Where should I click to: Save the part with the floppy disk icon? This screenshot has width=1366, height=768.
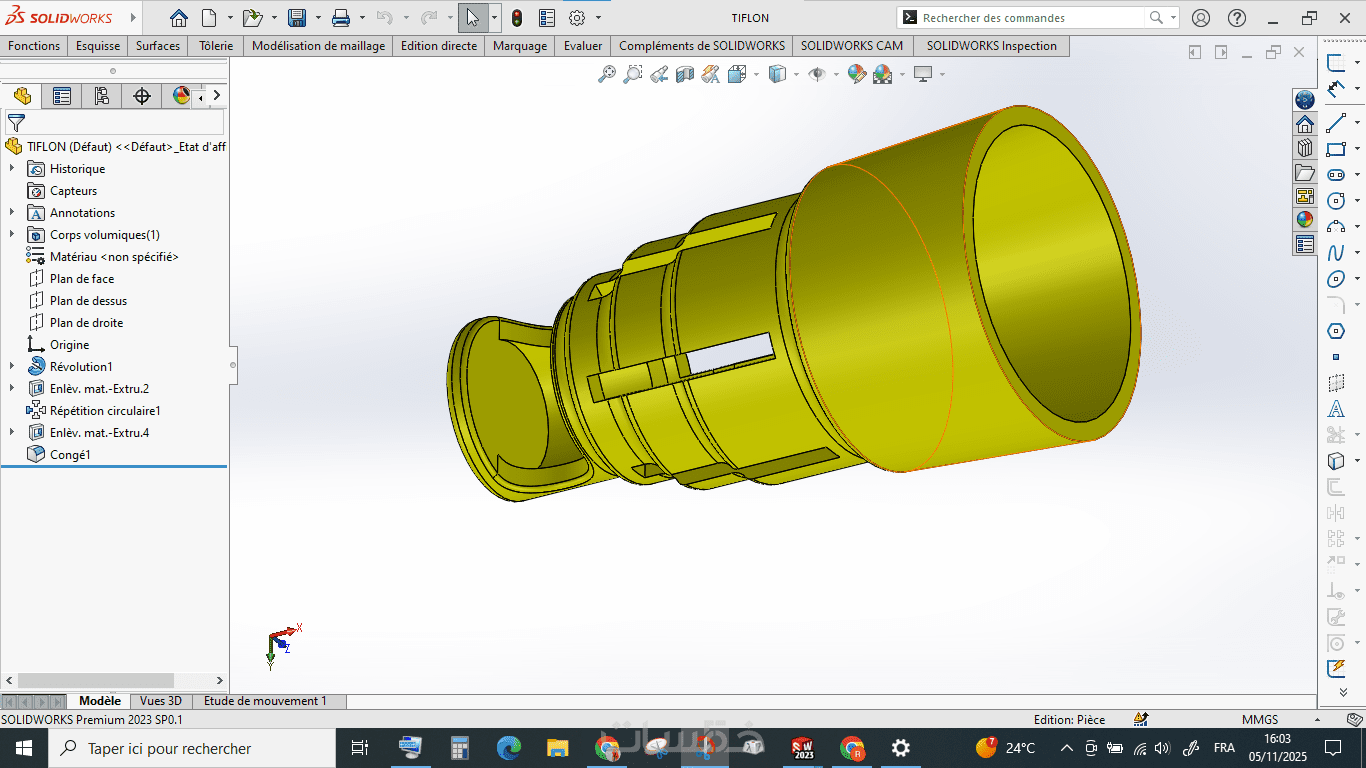[x=297, y=18]
